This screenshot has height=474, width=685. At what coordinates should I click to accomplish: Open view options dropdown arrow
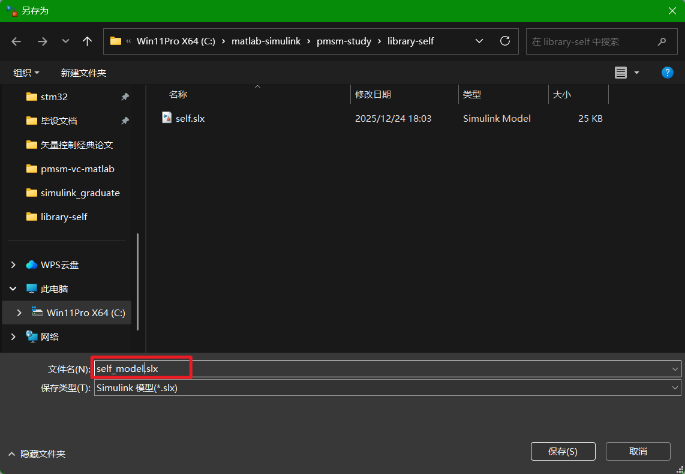coord(637,73)
